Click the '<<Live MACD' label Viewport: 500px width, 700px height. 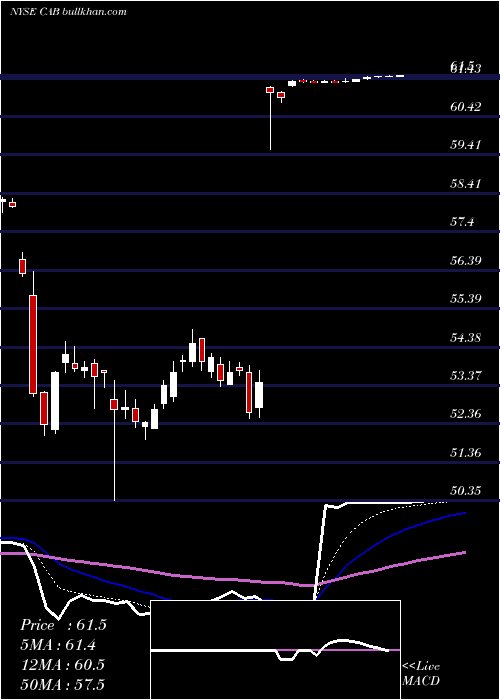421,673
